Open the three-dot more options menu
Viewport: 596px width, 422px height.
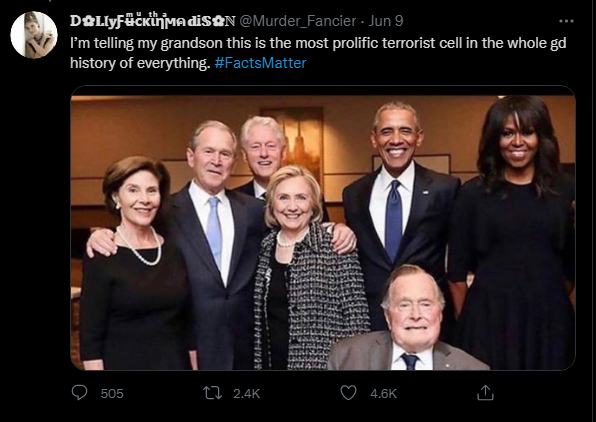click(x=566, y=21)
